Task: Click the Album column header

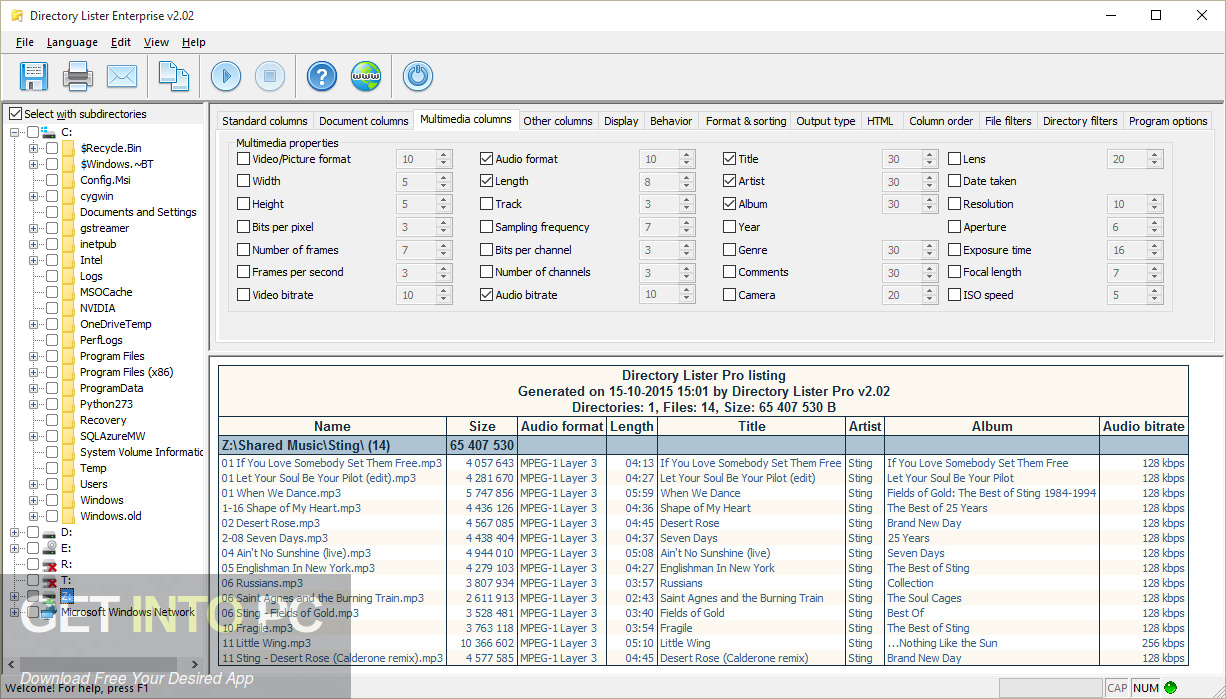Action: pos(992,426)
